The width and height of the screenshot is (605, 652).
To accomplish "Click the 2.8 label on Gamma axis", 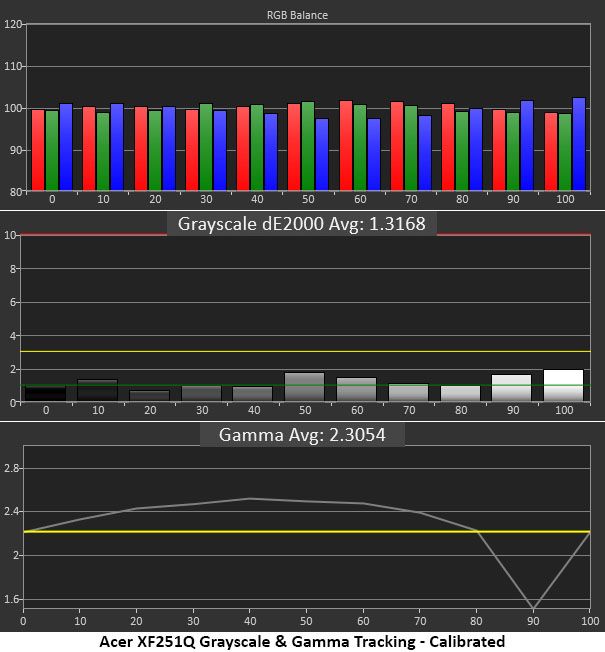I will click(11, 468).
